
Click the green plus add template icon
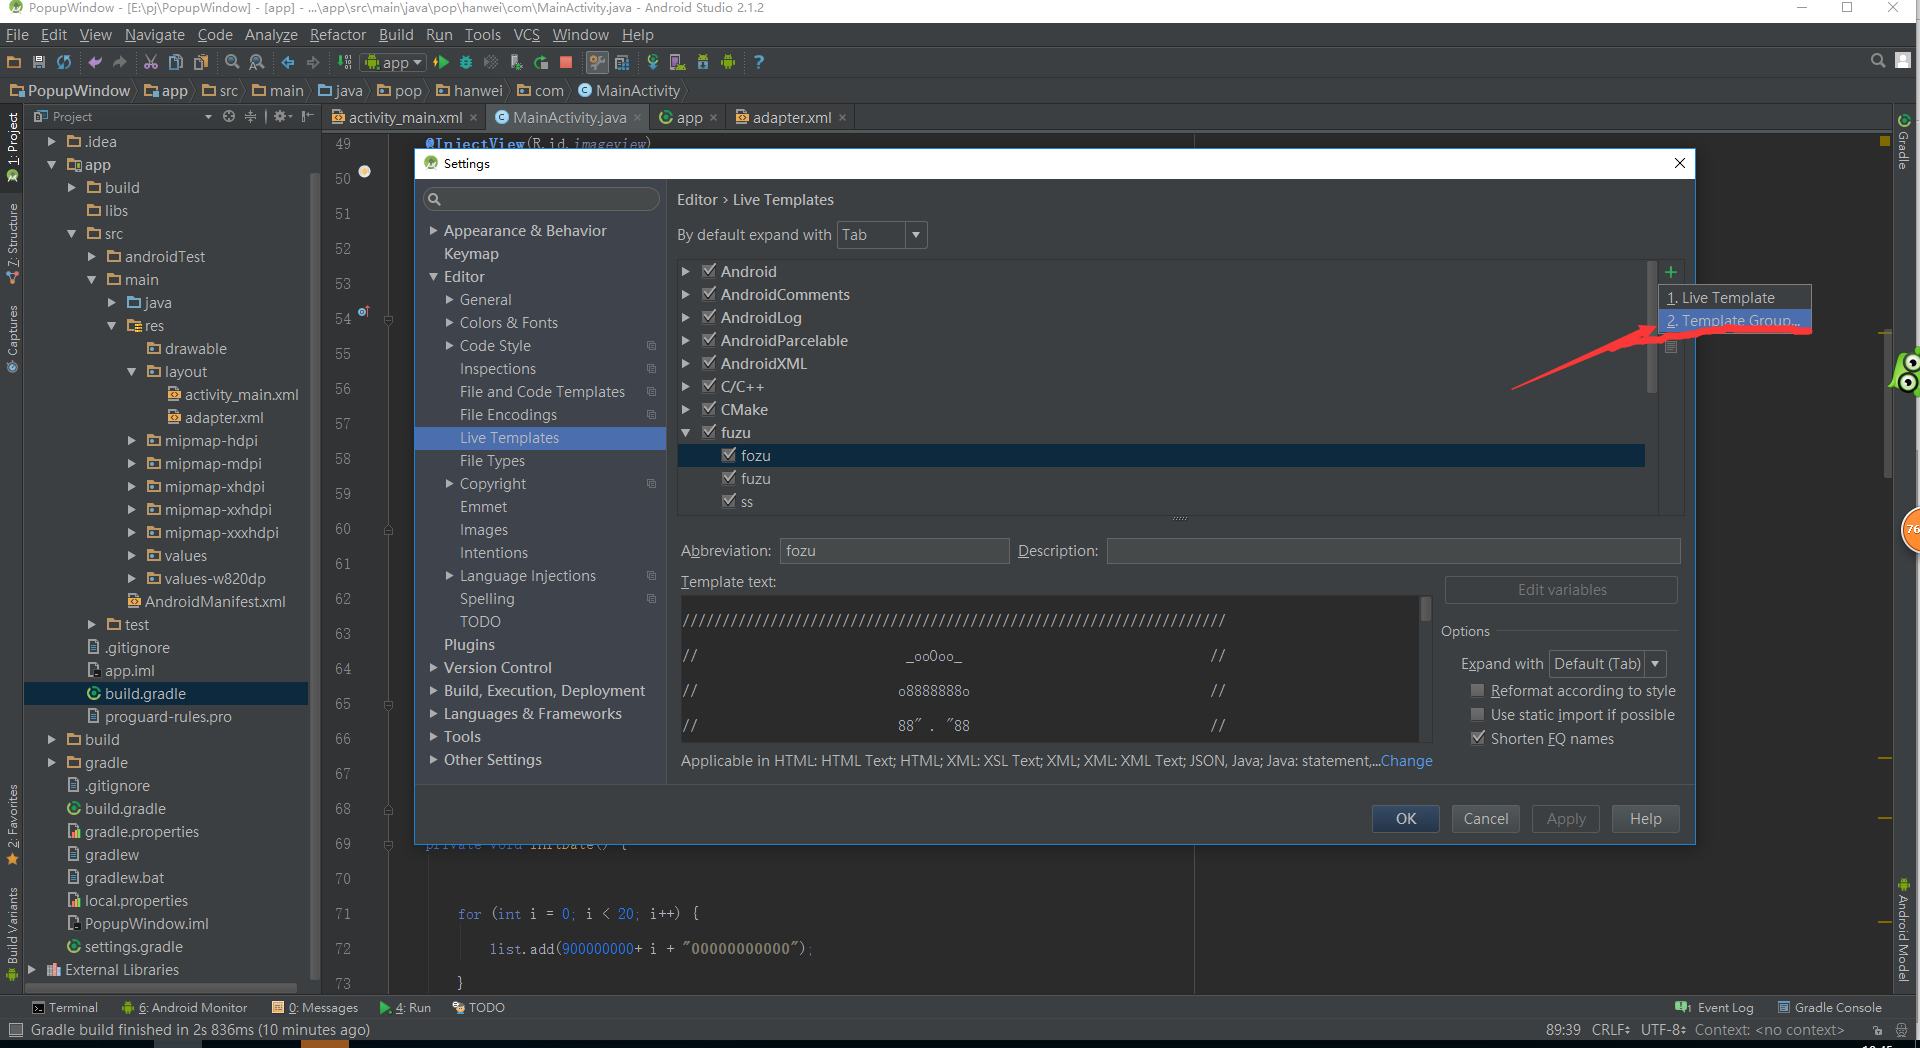(x=1670, y=272)
